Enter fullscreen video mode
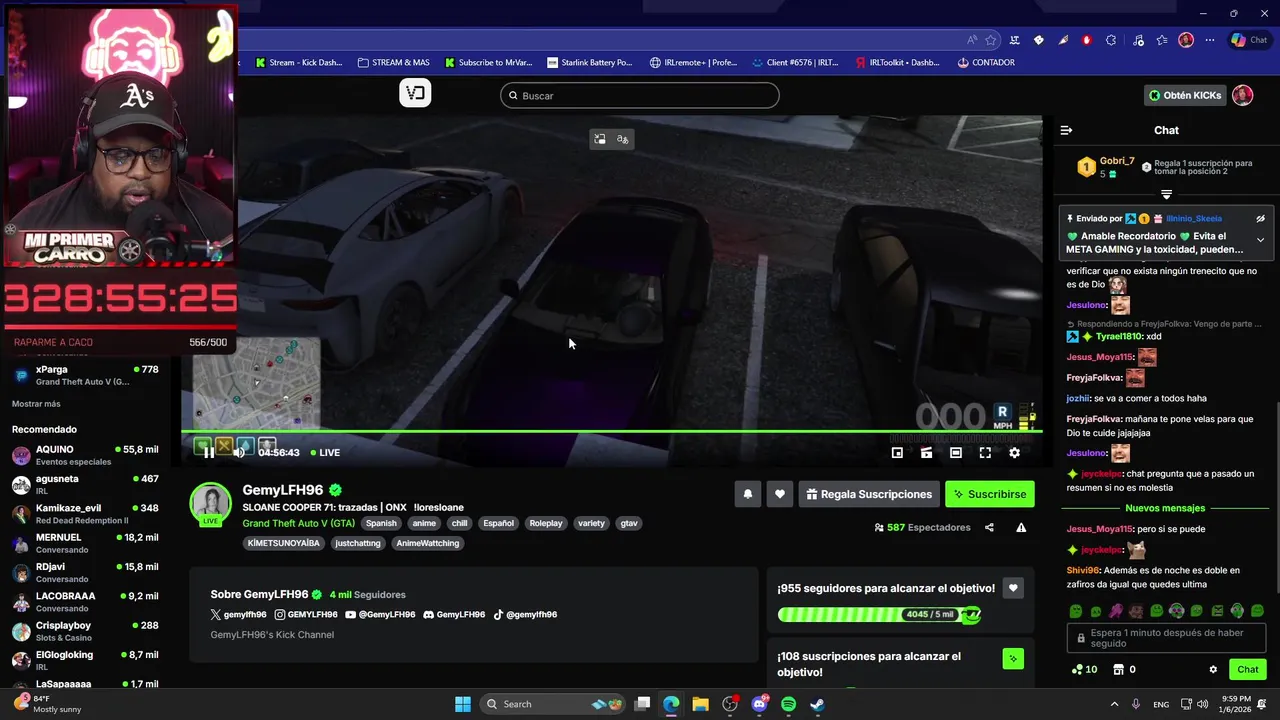 [x=985, y=453]
